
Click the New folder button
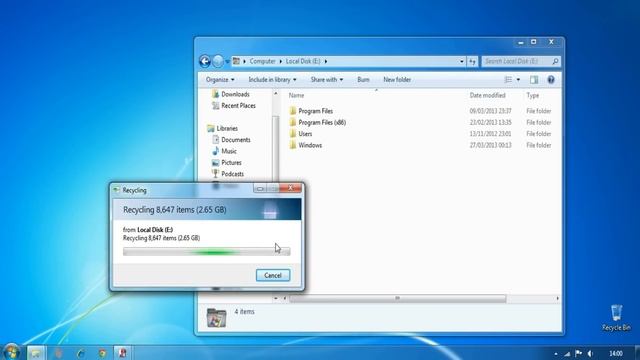coord(397,80)
